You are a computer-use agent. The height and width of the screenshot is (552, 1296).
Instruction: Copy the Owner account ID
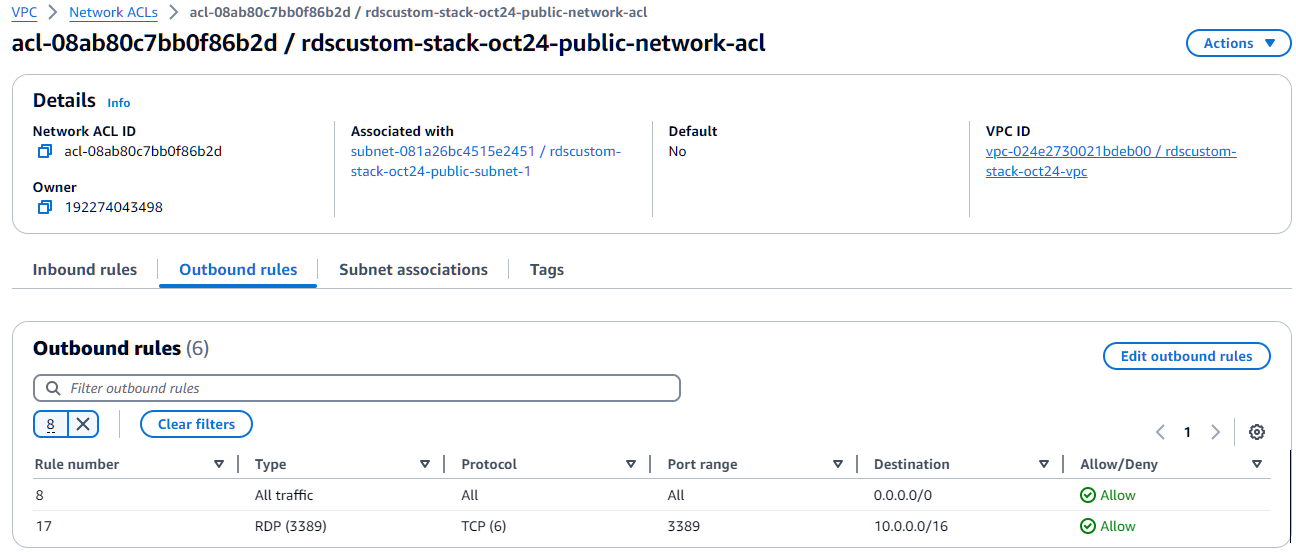tap(45, 208)
